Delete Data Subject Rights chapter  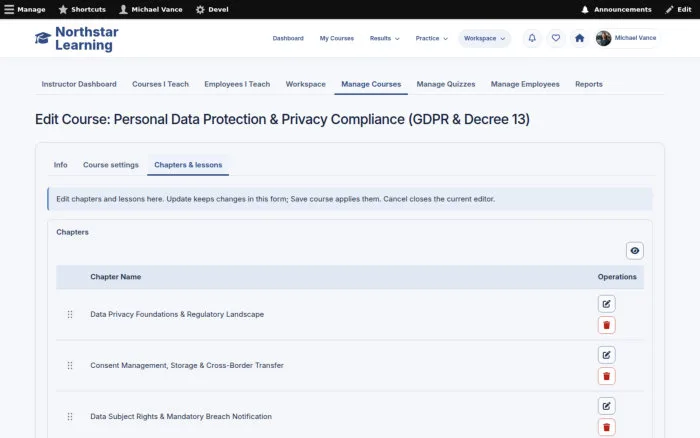[x=606, y=427]
